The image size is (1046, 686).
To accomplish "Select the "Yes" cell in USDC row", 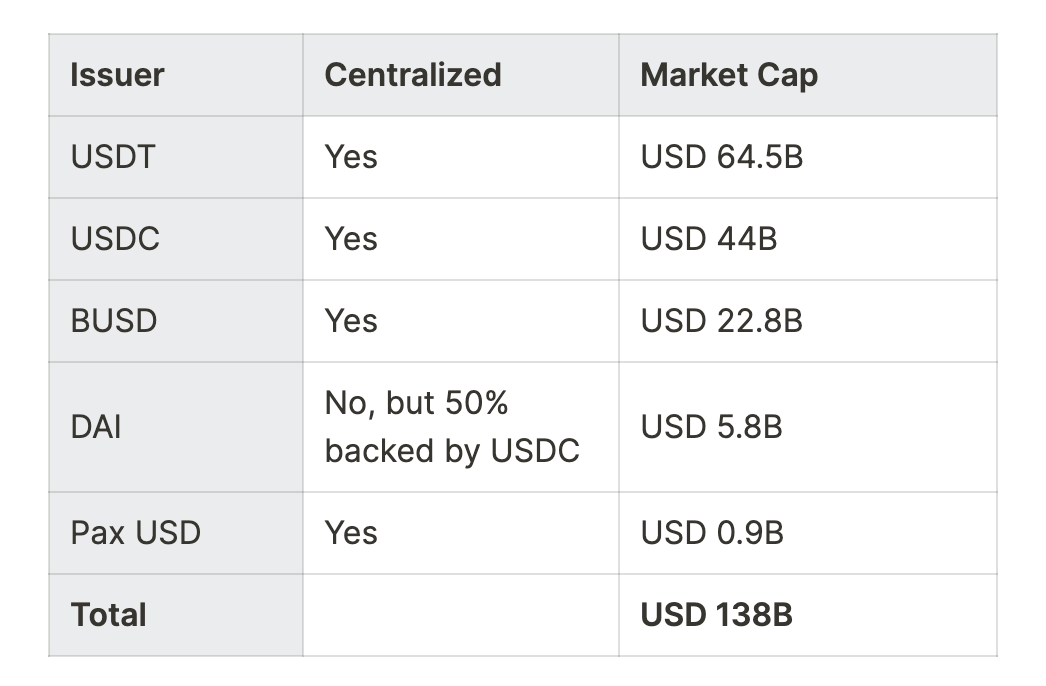I will coord(351,239).
